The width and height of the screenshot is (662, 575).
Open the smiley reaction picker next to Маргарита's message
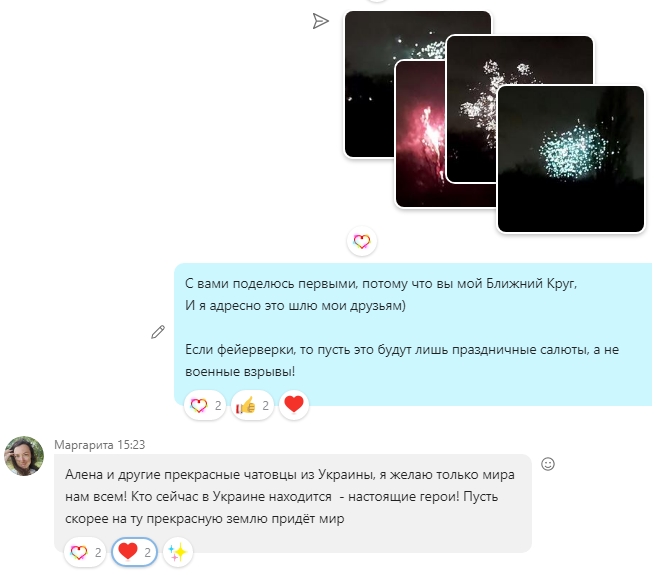pyautogui.click(x=548, y=464)
